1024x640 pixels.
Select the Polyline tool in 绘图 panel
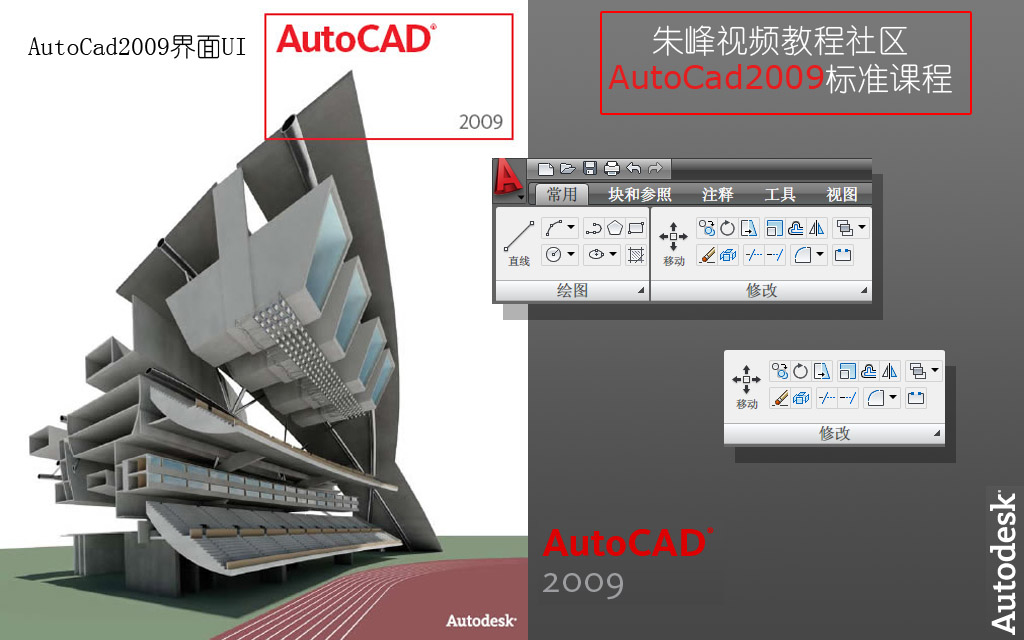tap(593, 228)
